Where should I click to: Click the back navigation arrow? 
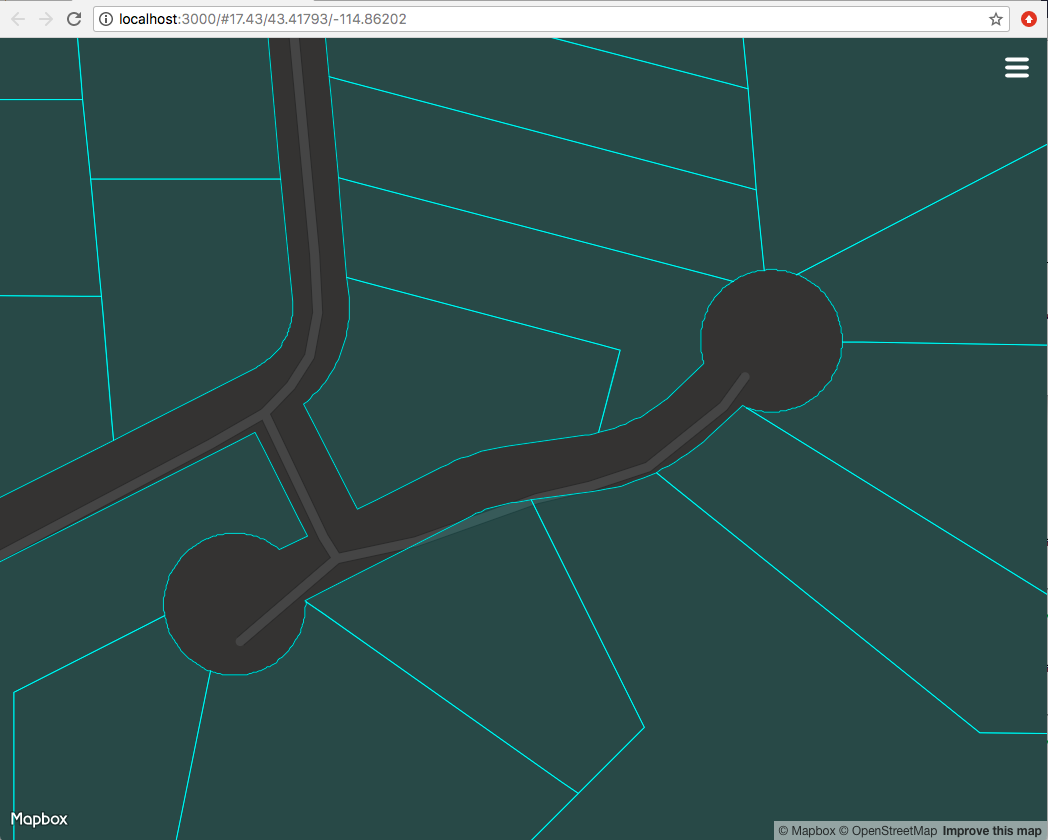(17, 18)
